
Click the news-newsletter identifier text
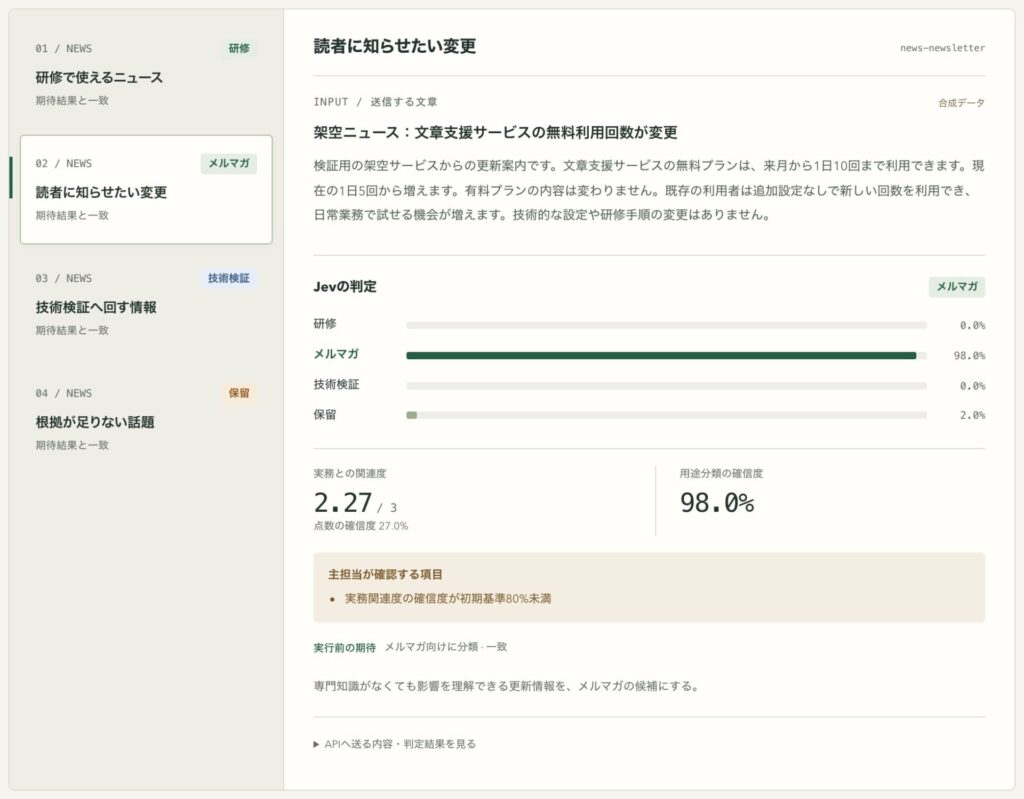942,48
